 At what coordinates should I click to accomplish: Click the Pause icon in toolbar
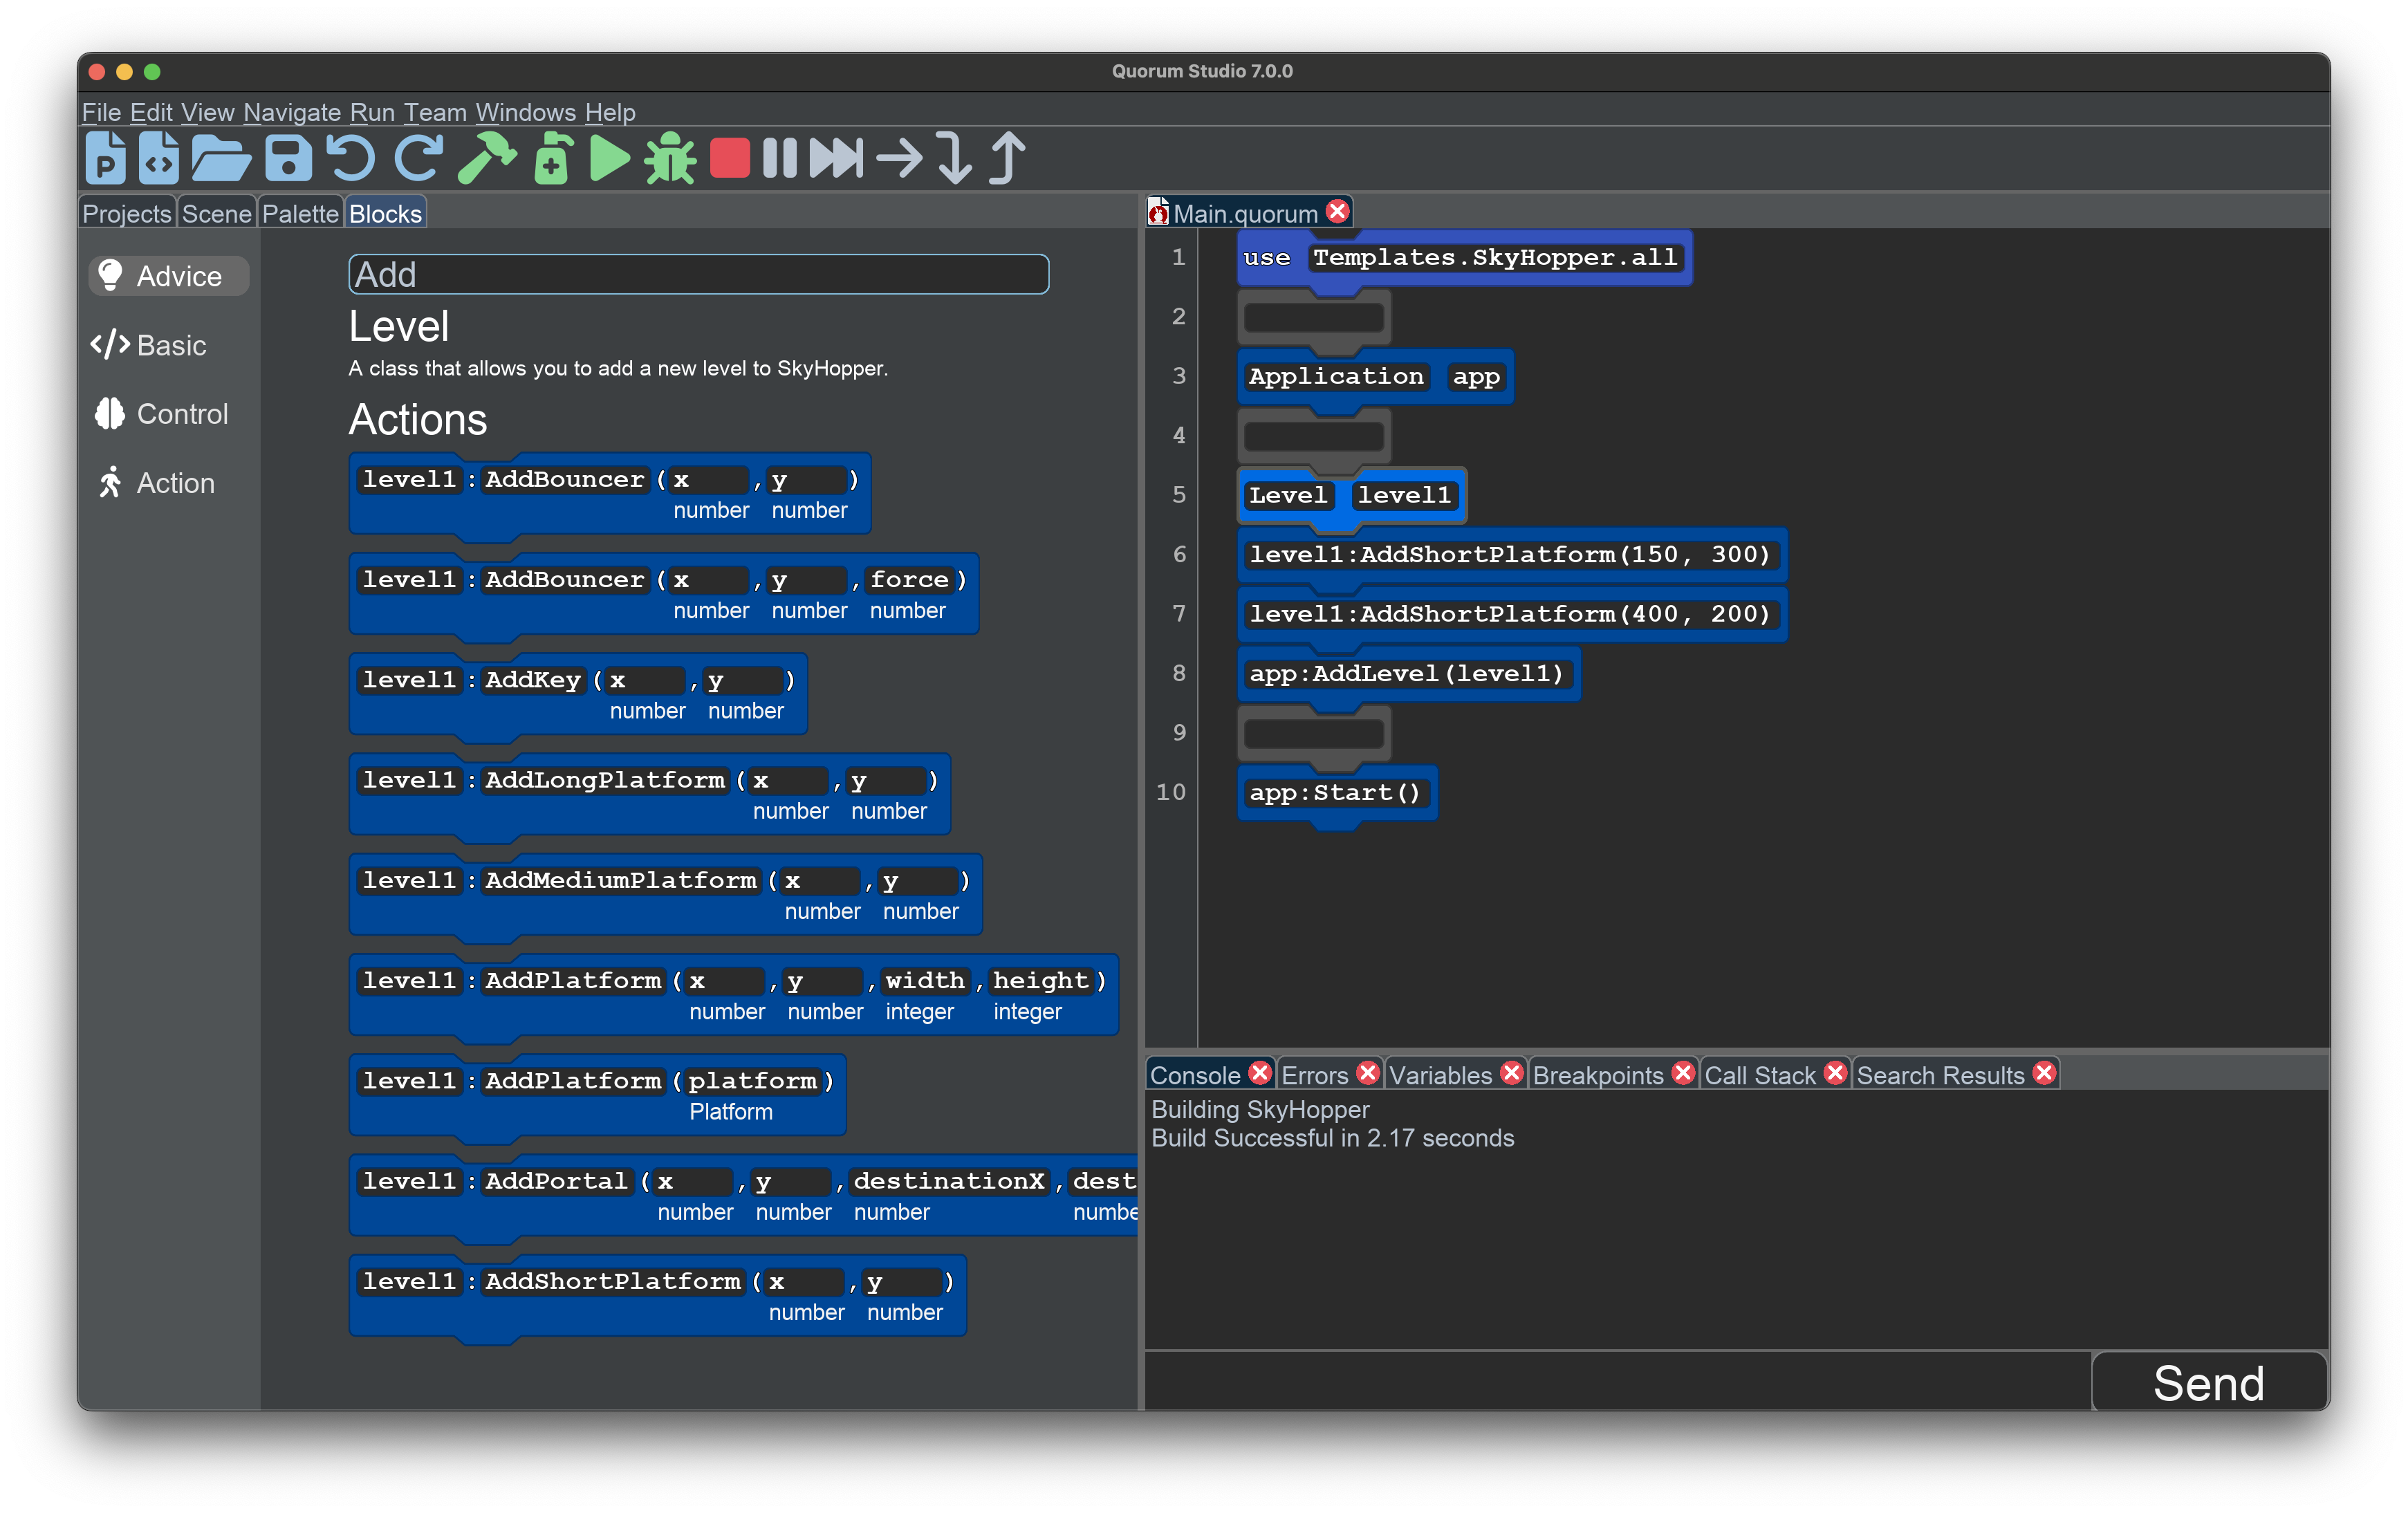coord(780,158)
